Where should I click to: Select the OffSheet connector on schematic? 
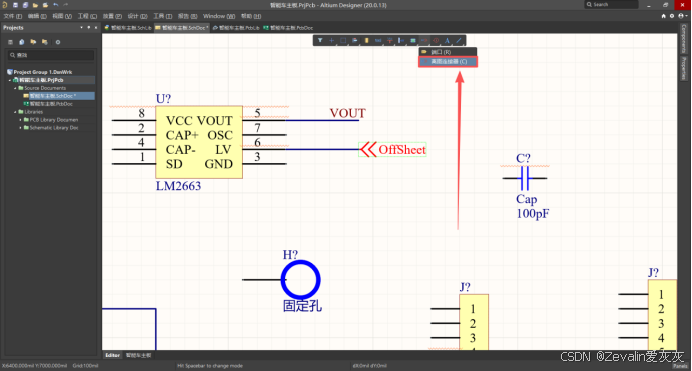coord(392,150)
